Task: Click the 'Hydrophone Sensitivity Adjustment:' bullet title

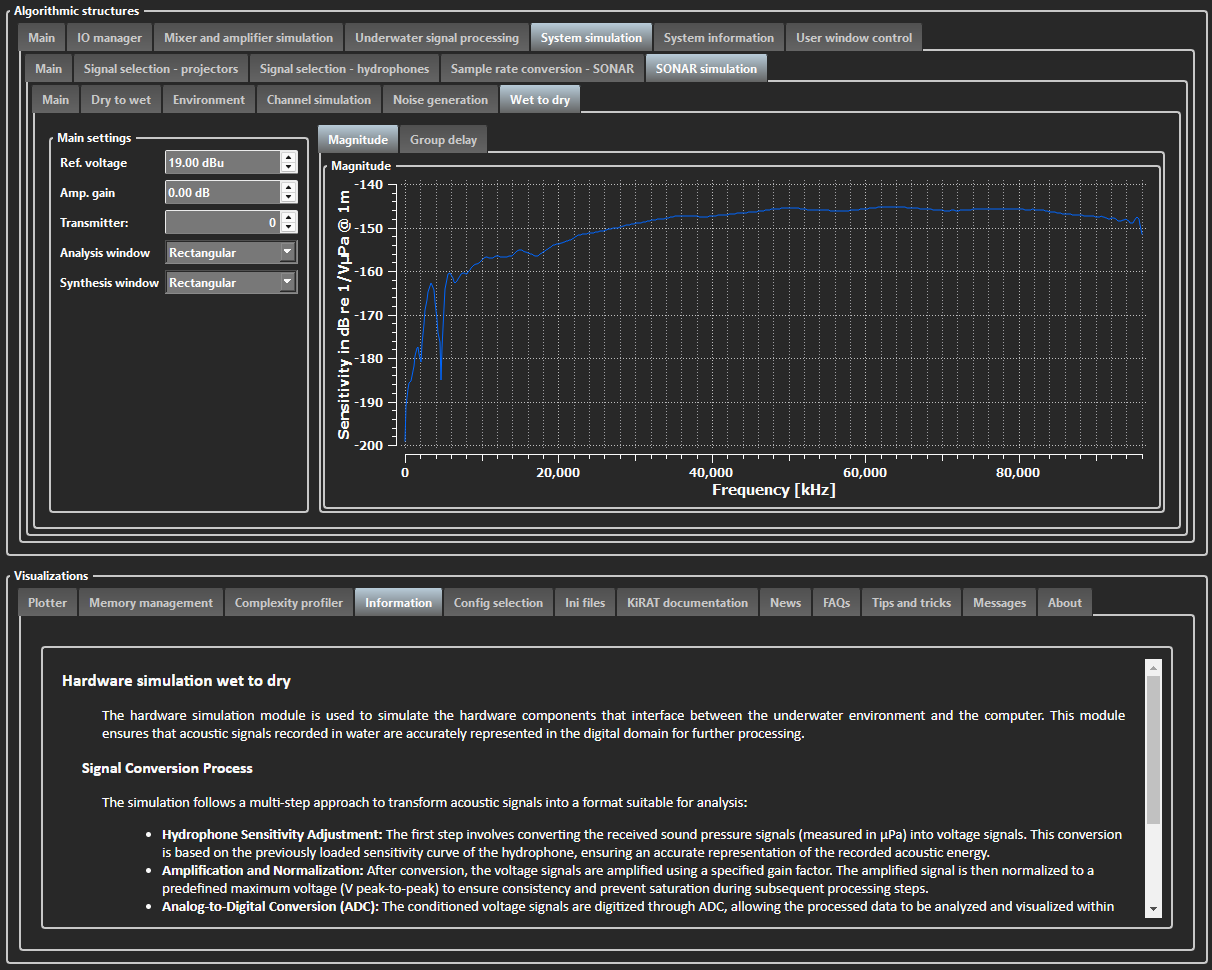Action: [272, 834]
